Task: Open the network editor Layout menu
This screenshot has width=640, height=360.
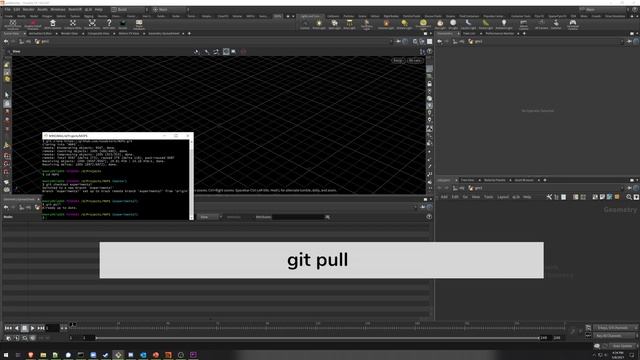Action: pos(503,197)
